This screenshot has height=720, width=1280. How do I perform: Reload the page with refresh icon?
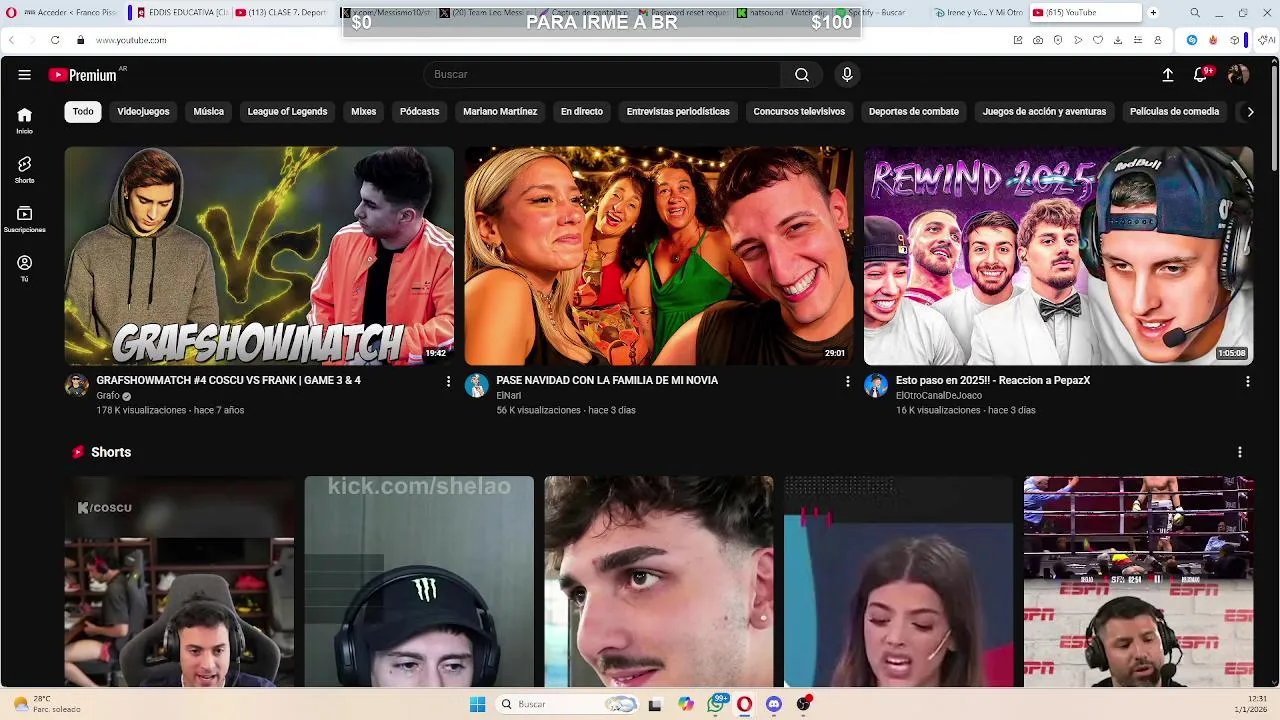tap(54, 40)
